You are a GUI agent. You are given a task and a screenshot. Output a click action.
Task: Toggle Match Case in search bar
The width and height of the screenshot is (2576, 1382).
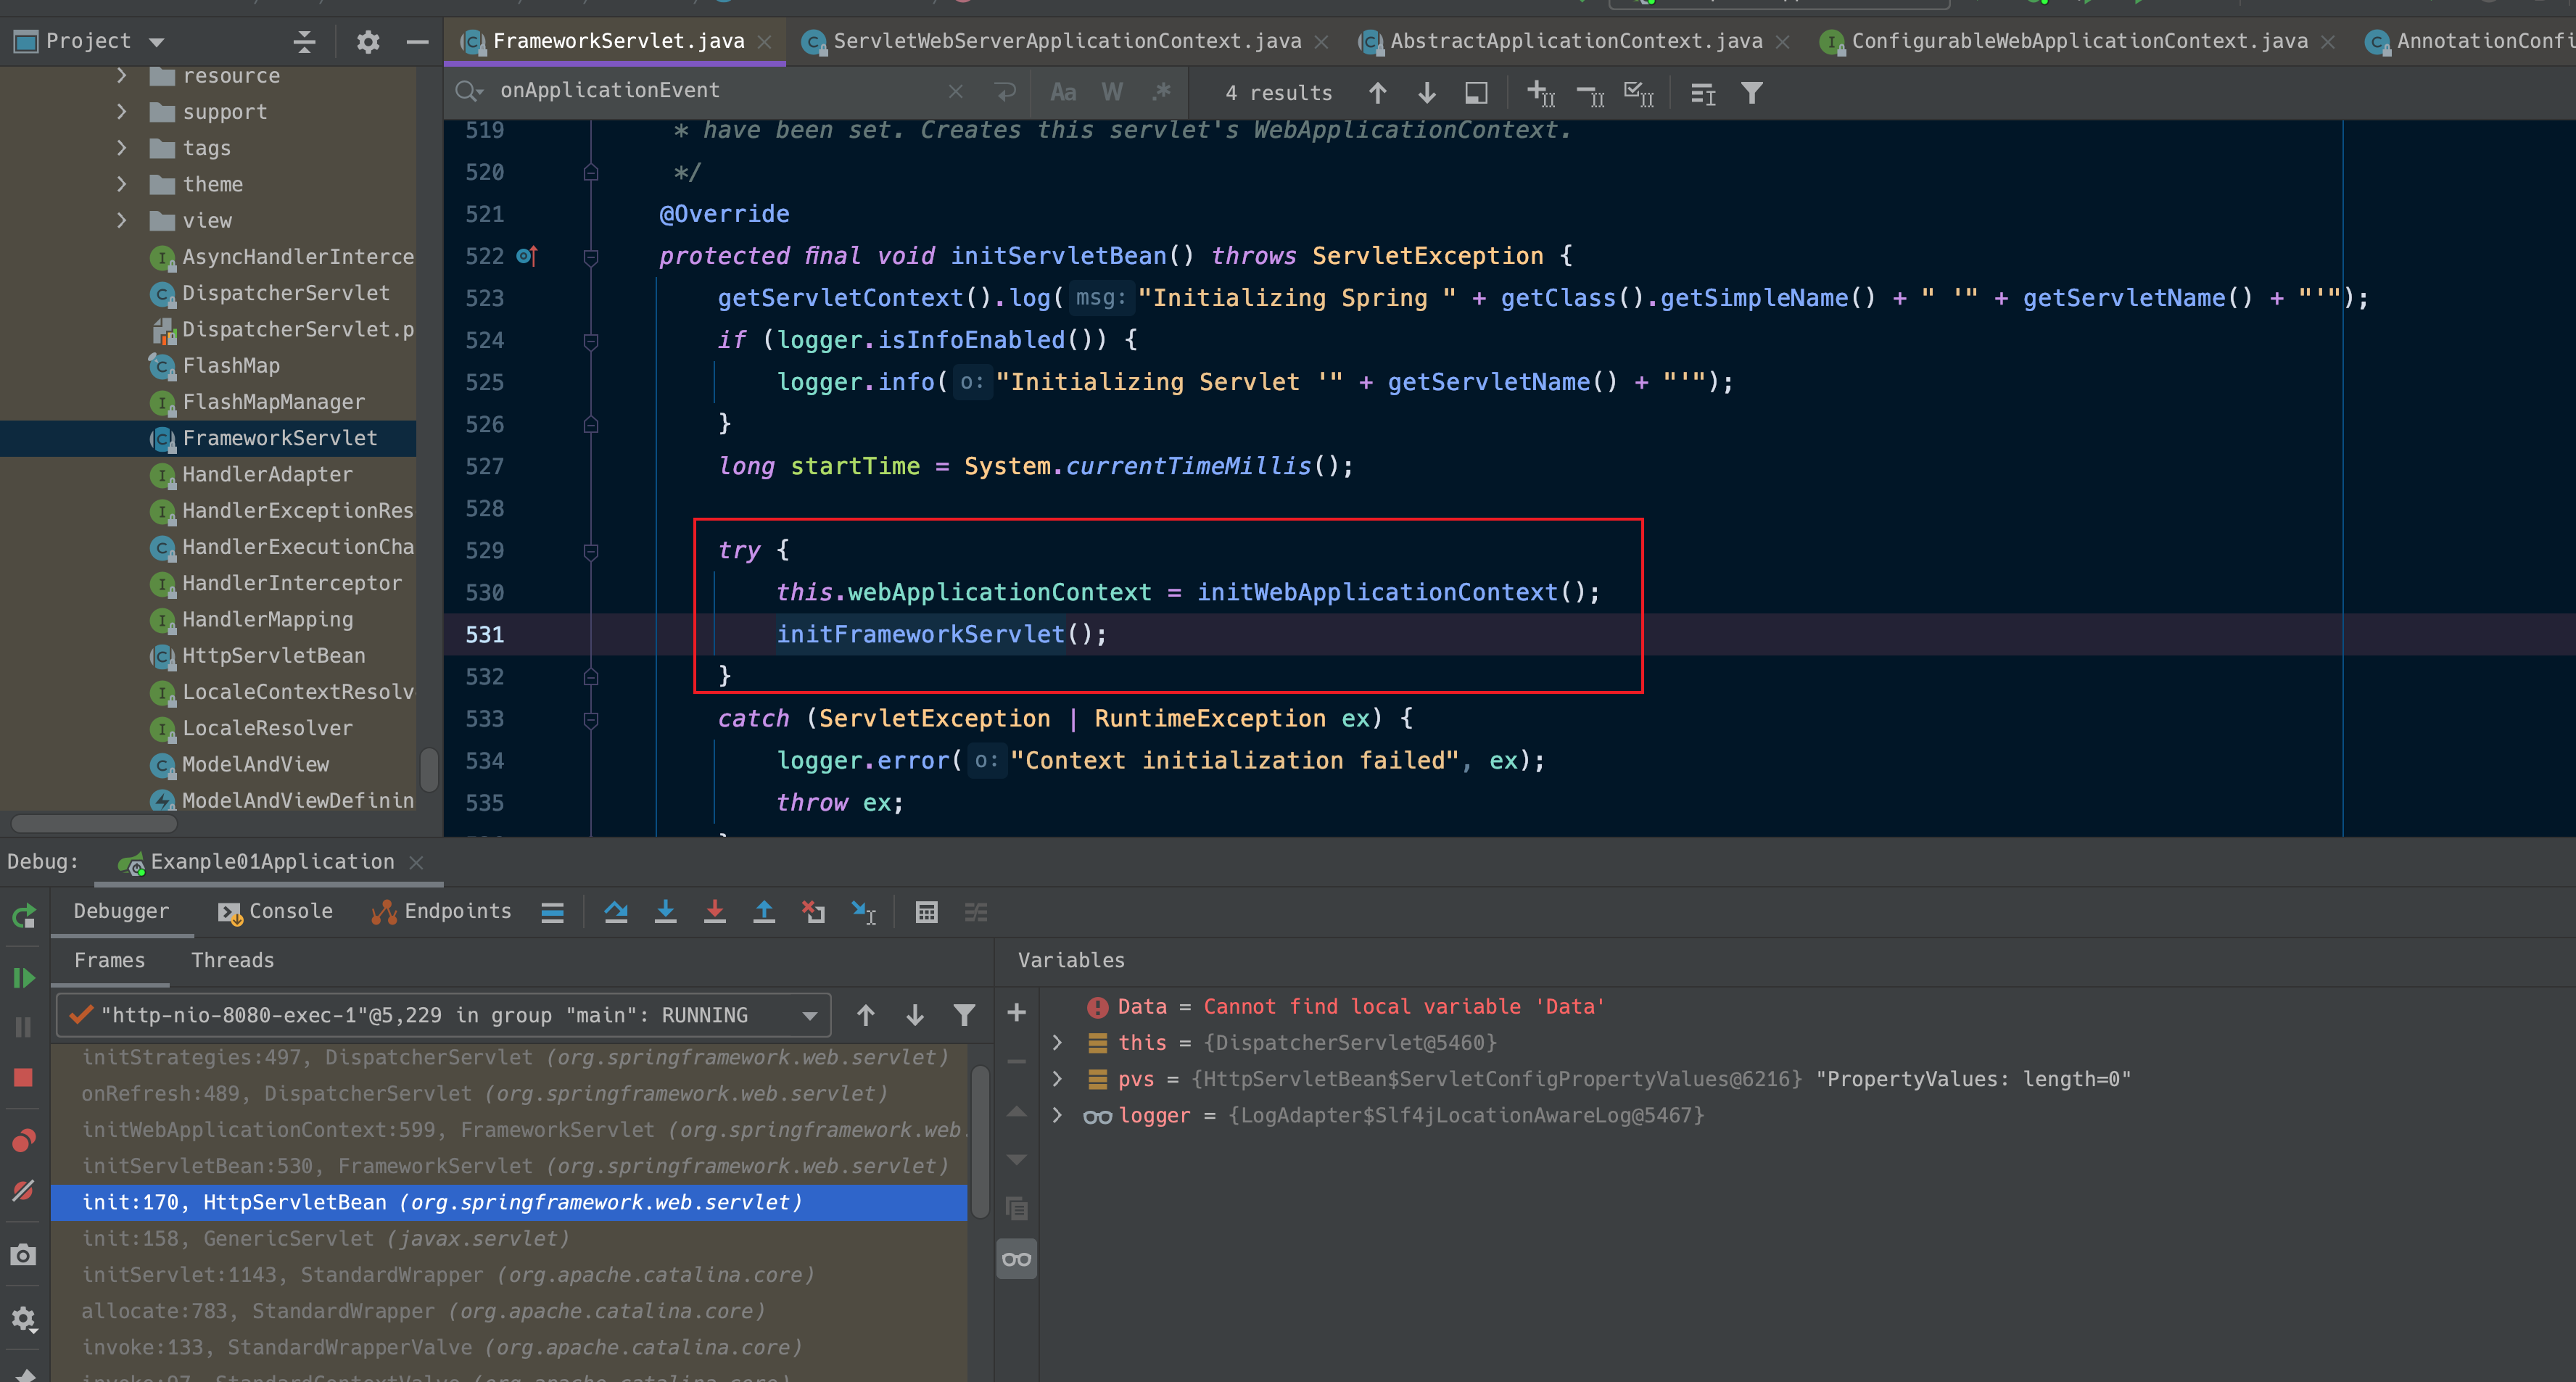click(1062, 92)
